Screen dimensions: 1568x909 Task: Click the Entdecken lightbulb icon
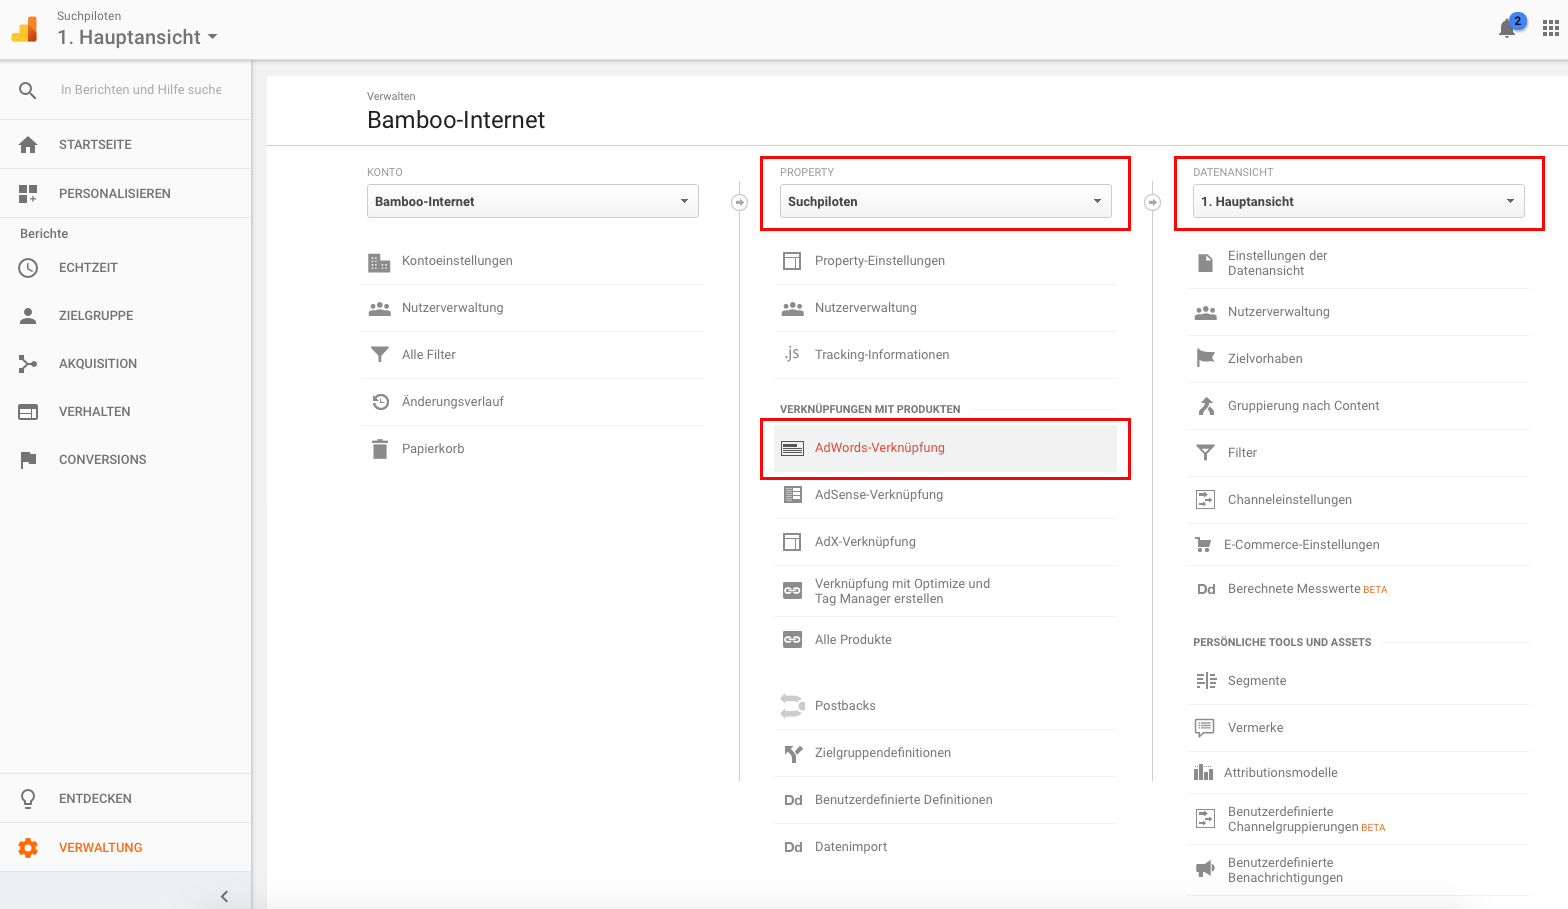coord(28,799)
